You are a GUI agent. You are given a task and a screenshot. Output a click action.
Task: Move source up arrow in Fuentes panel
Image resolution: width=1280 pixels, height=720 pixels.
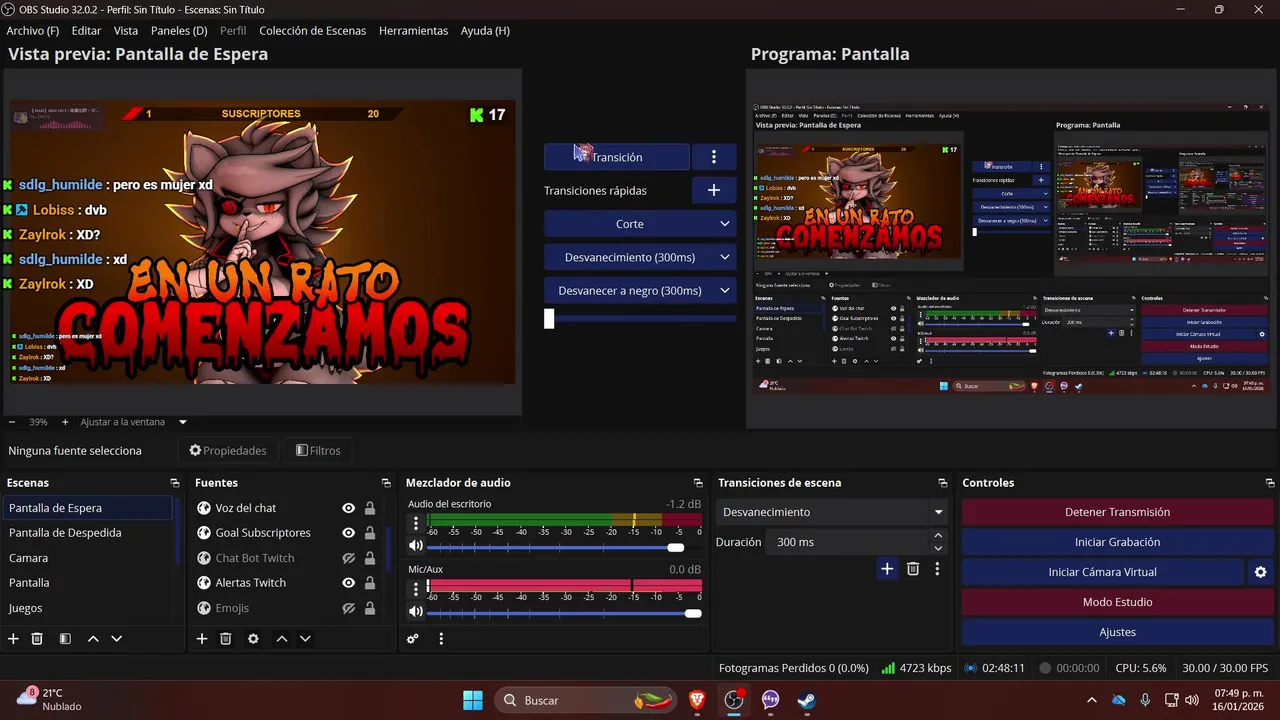point(282,638)
